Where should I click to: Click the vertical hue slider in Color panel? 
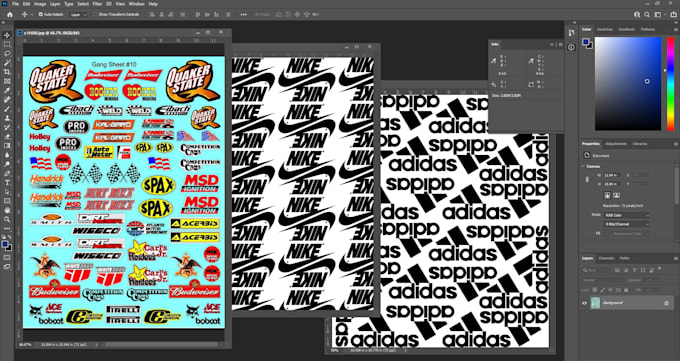[x=670, y=83]
